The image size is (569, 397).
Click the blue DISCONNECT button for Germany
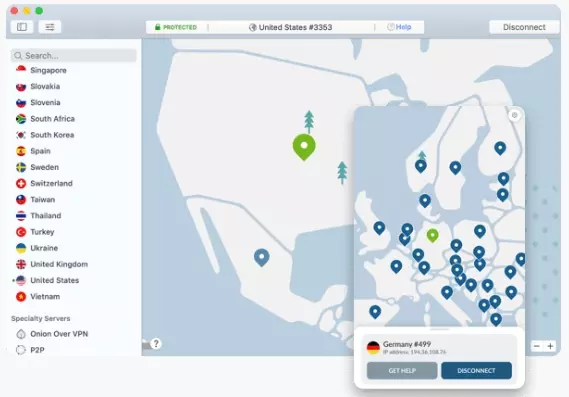(x=476, y=371)
